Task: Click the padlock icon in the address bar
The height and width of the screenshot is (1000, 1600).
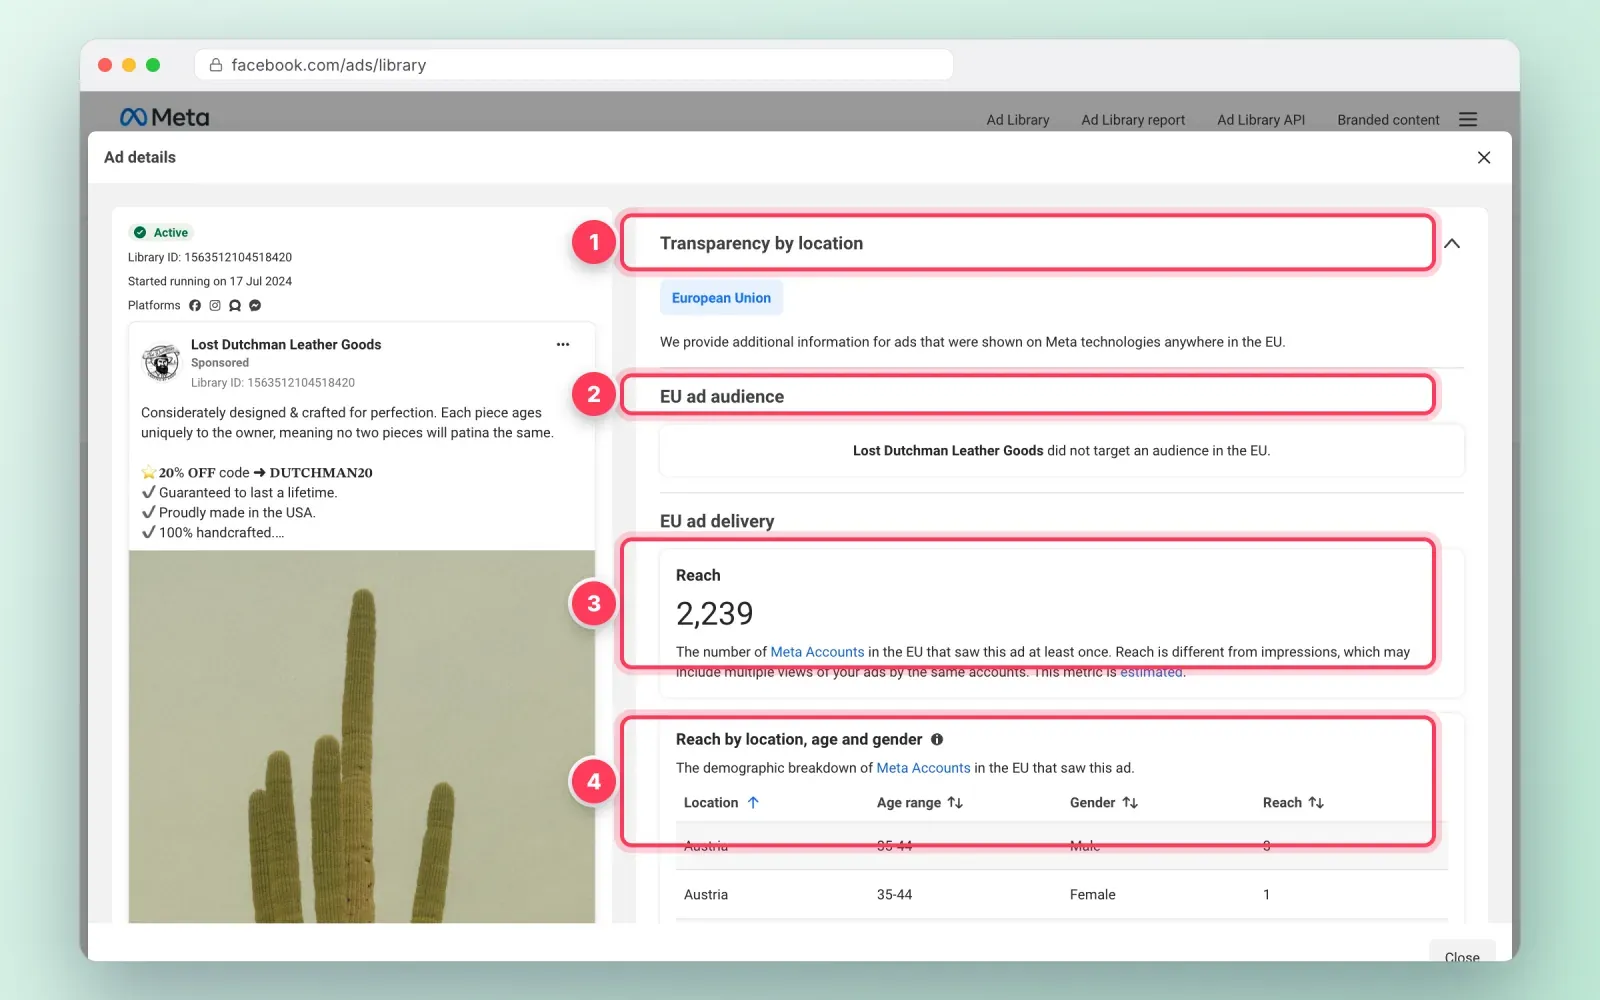Action: tap(215, 65)
